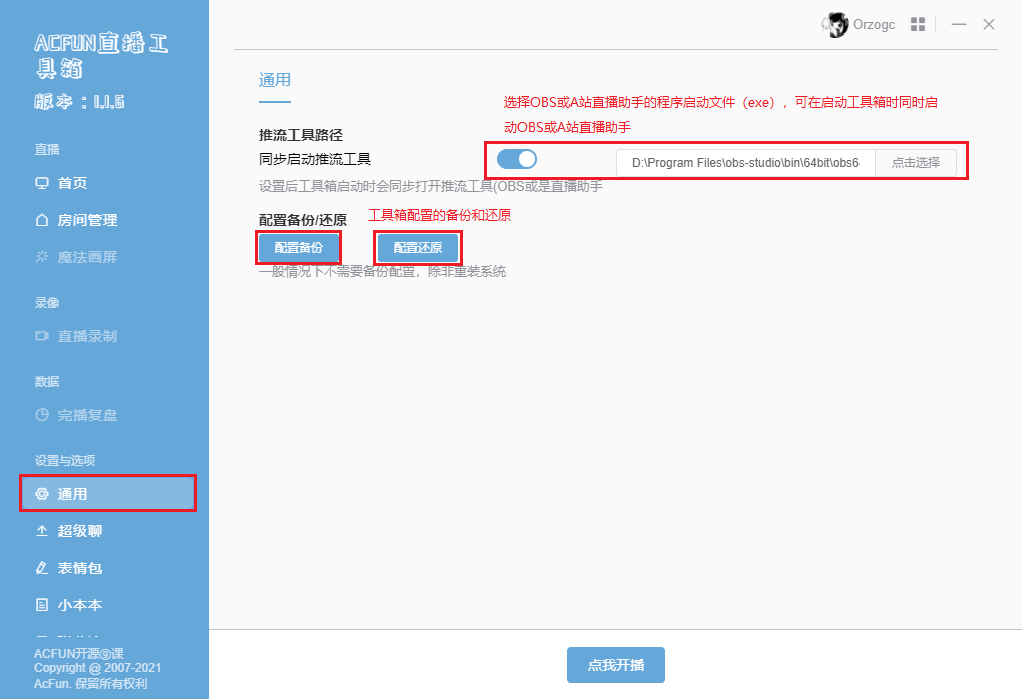Screen dimensions: 1022x699
Task: Select 完播复盘 in the sidebar
Action: tap(108, 415)
